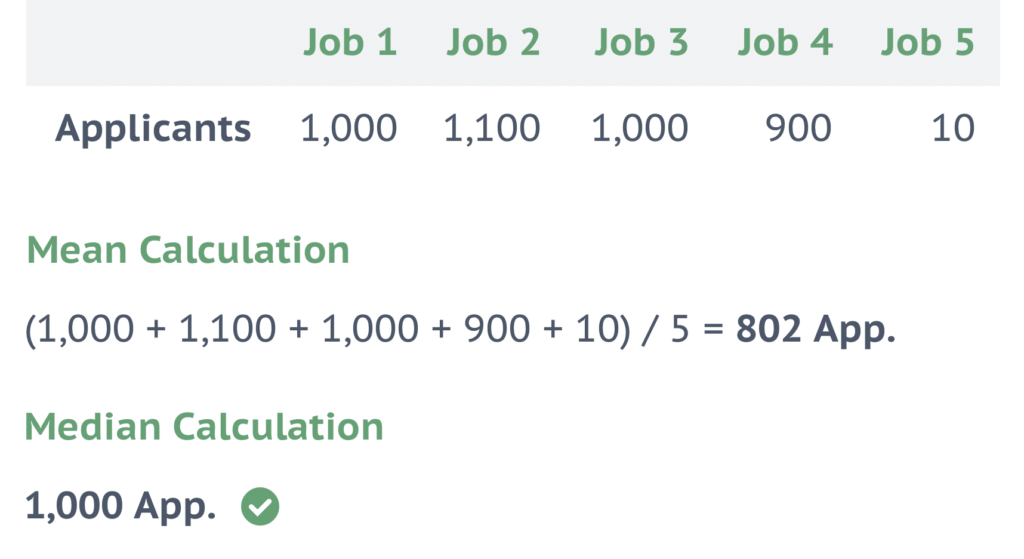Viewport: 1024px width, 559px height.
Task: Click the divisor 5 in the formula
Action: (680, 329)
